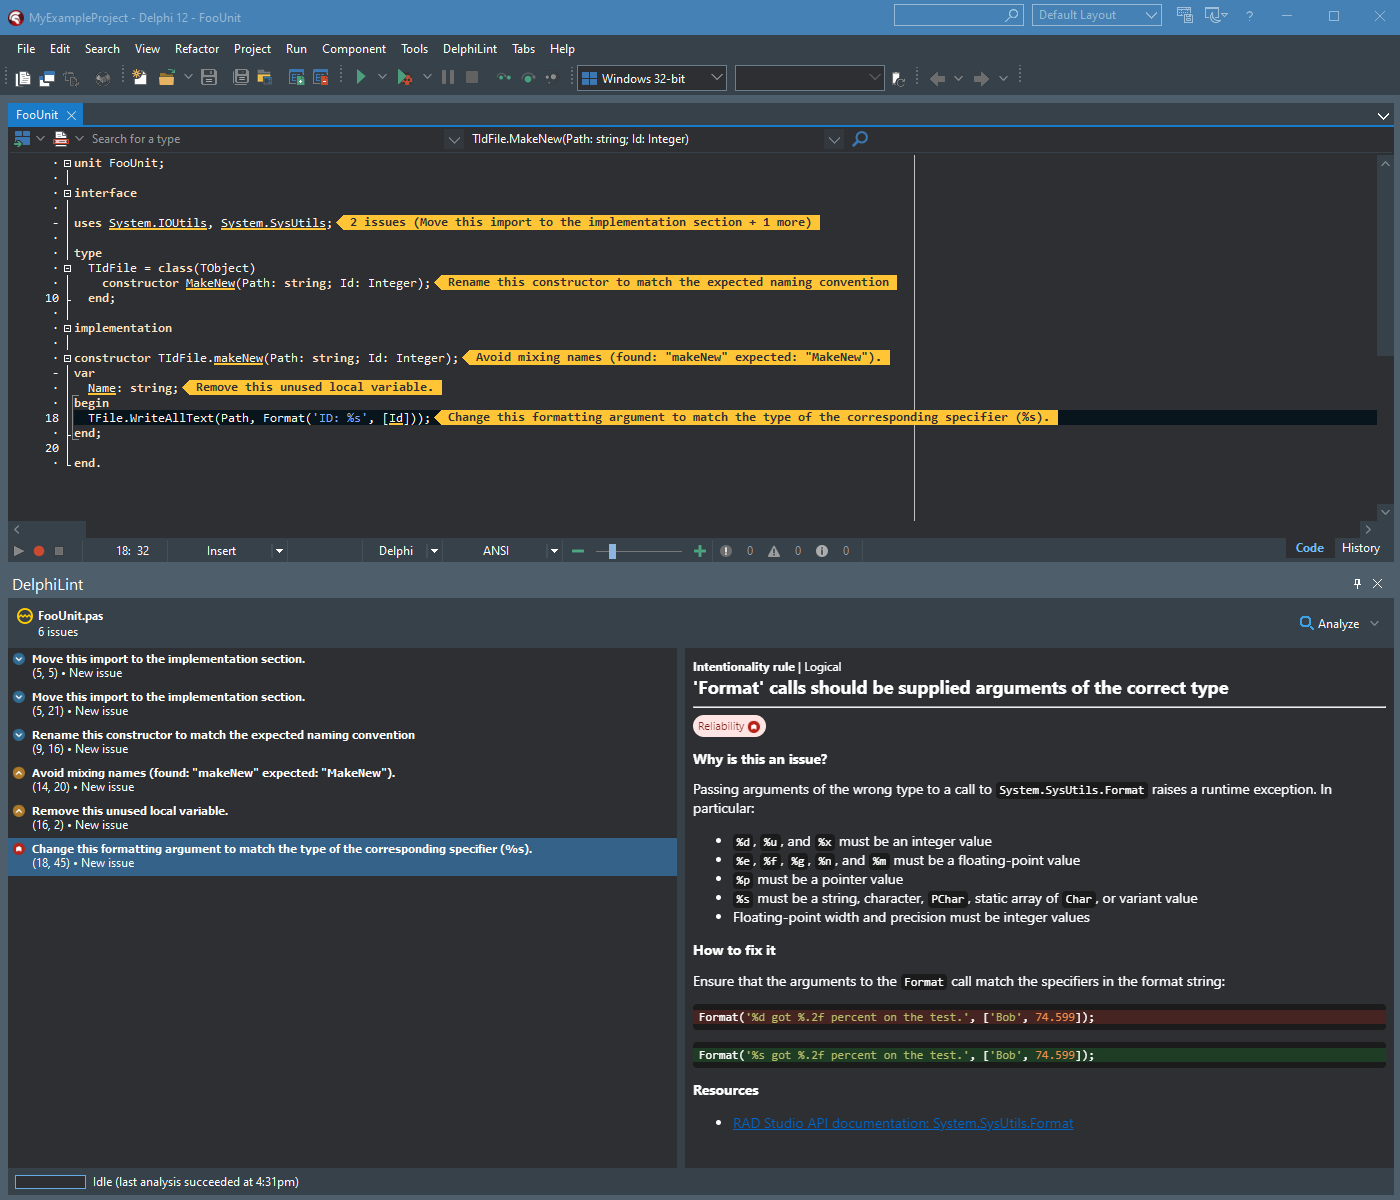Select 'Rename this constructor' issue in list
The height and width of the screenshot is (1200, 1400).
[x=342, y=742]
